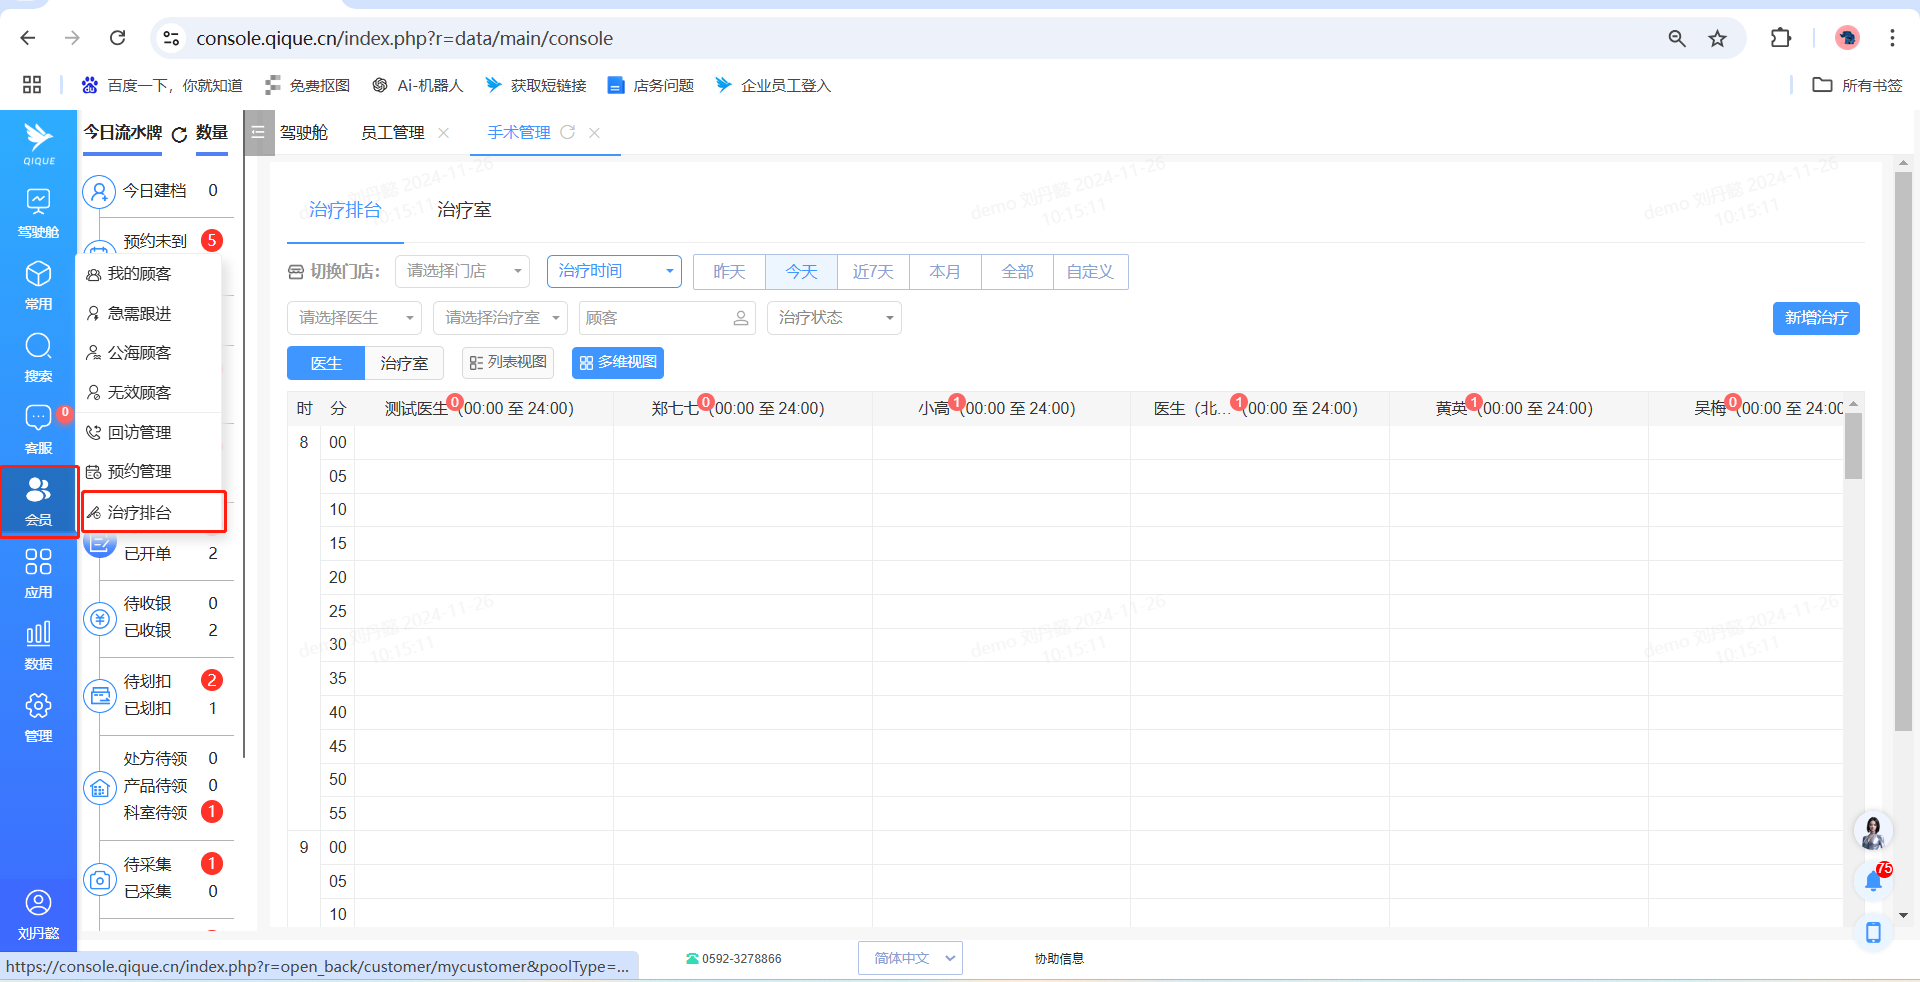Select 预约管理 from the member menu
Image resolution: width=1920 pixels, height=982 pixels.
pyautogui.click(x=139, y=472)
